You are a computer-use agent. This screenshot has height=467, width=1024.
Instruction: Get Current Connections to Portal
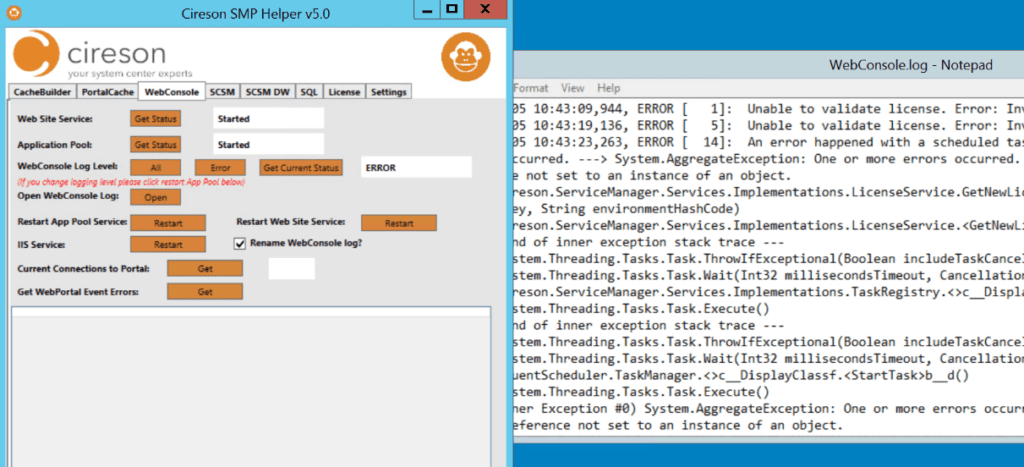[205, 268]
